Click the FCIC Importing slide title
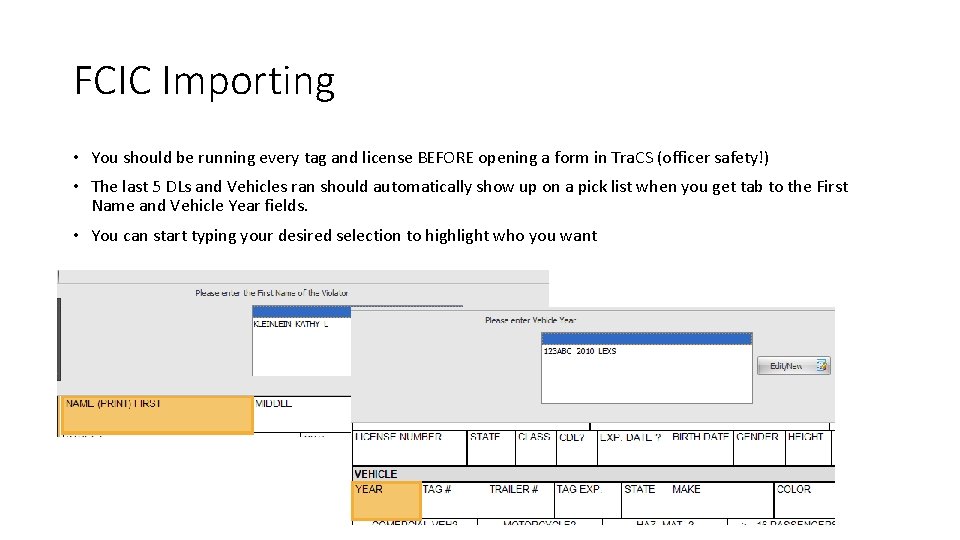Image resolution: width=960 pixels, height=540 pixels. (x=204, y=80)
